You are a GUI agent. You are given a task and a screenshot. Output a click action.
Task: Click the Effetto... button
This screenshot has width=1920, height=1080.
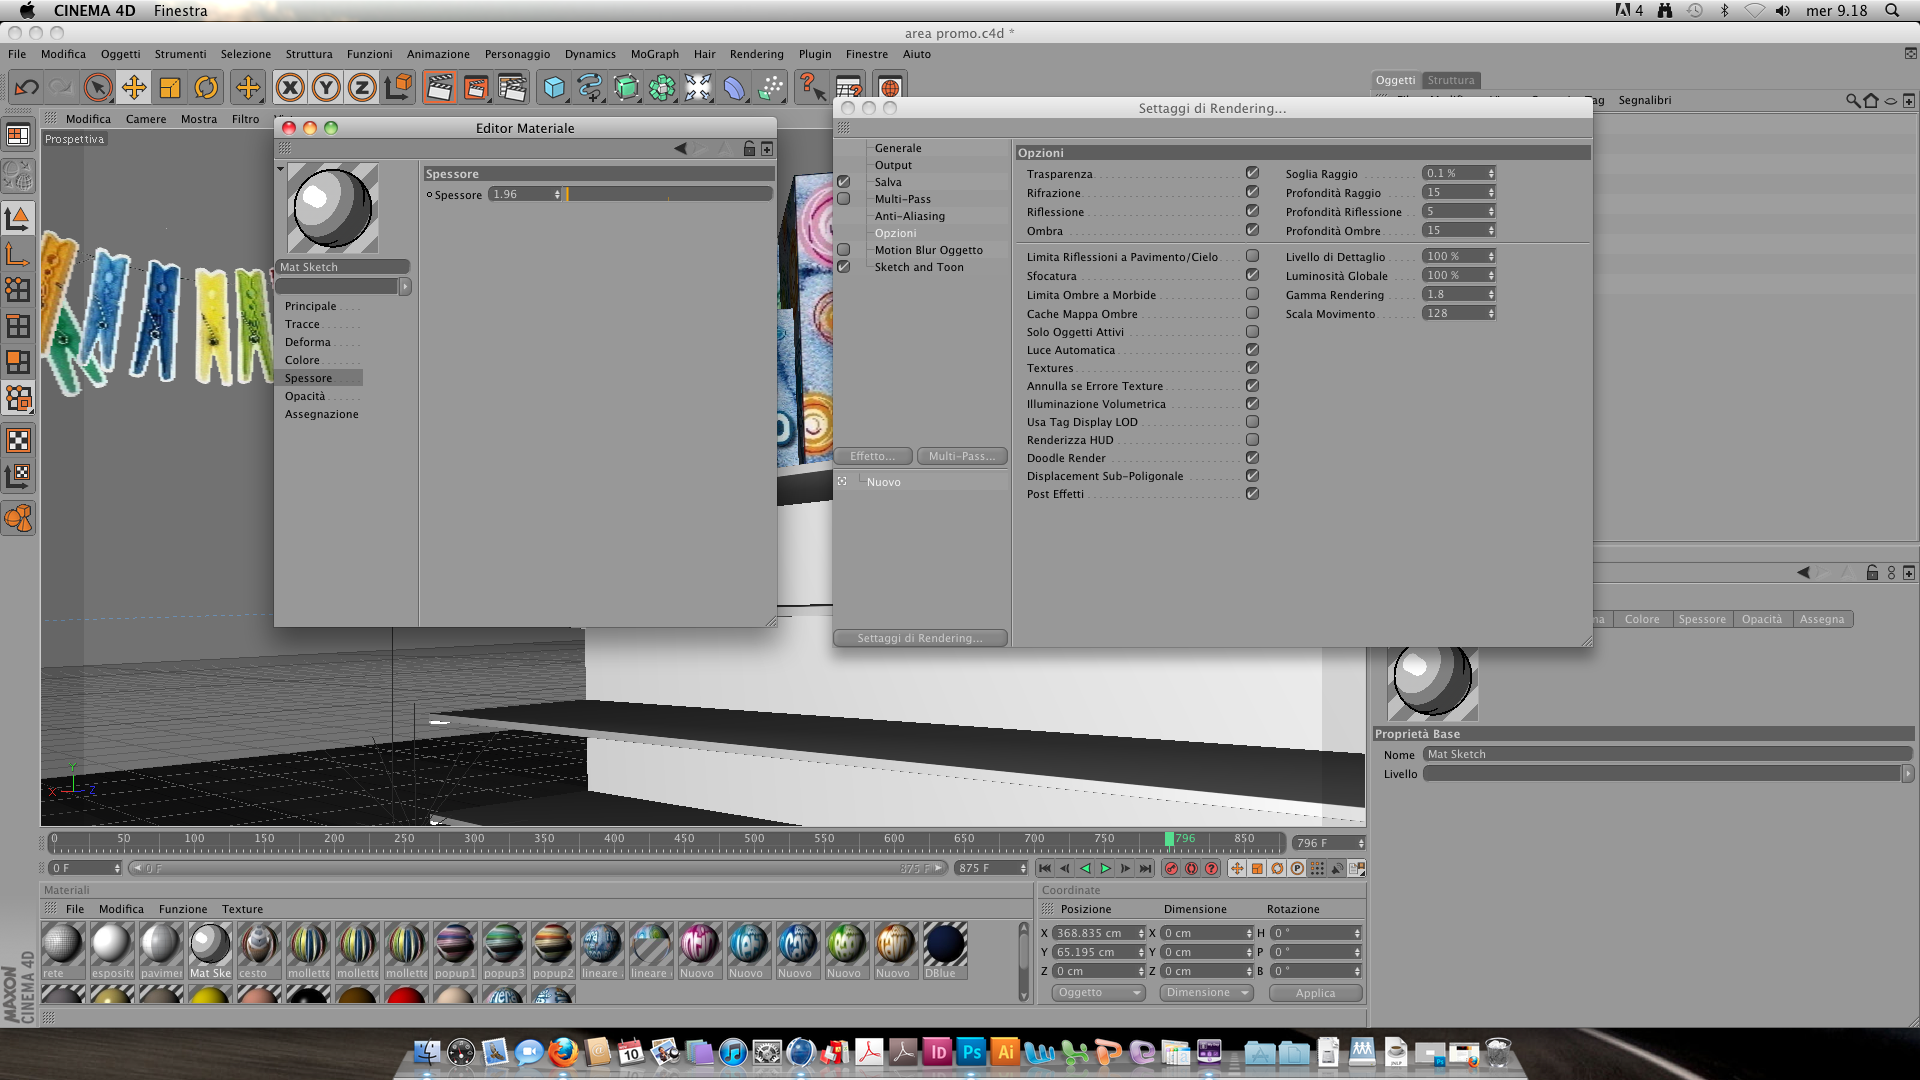[872, 456]
